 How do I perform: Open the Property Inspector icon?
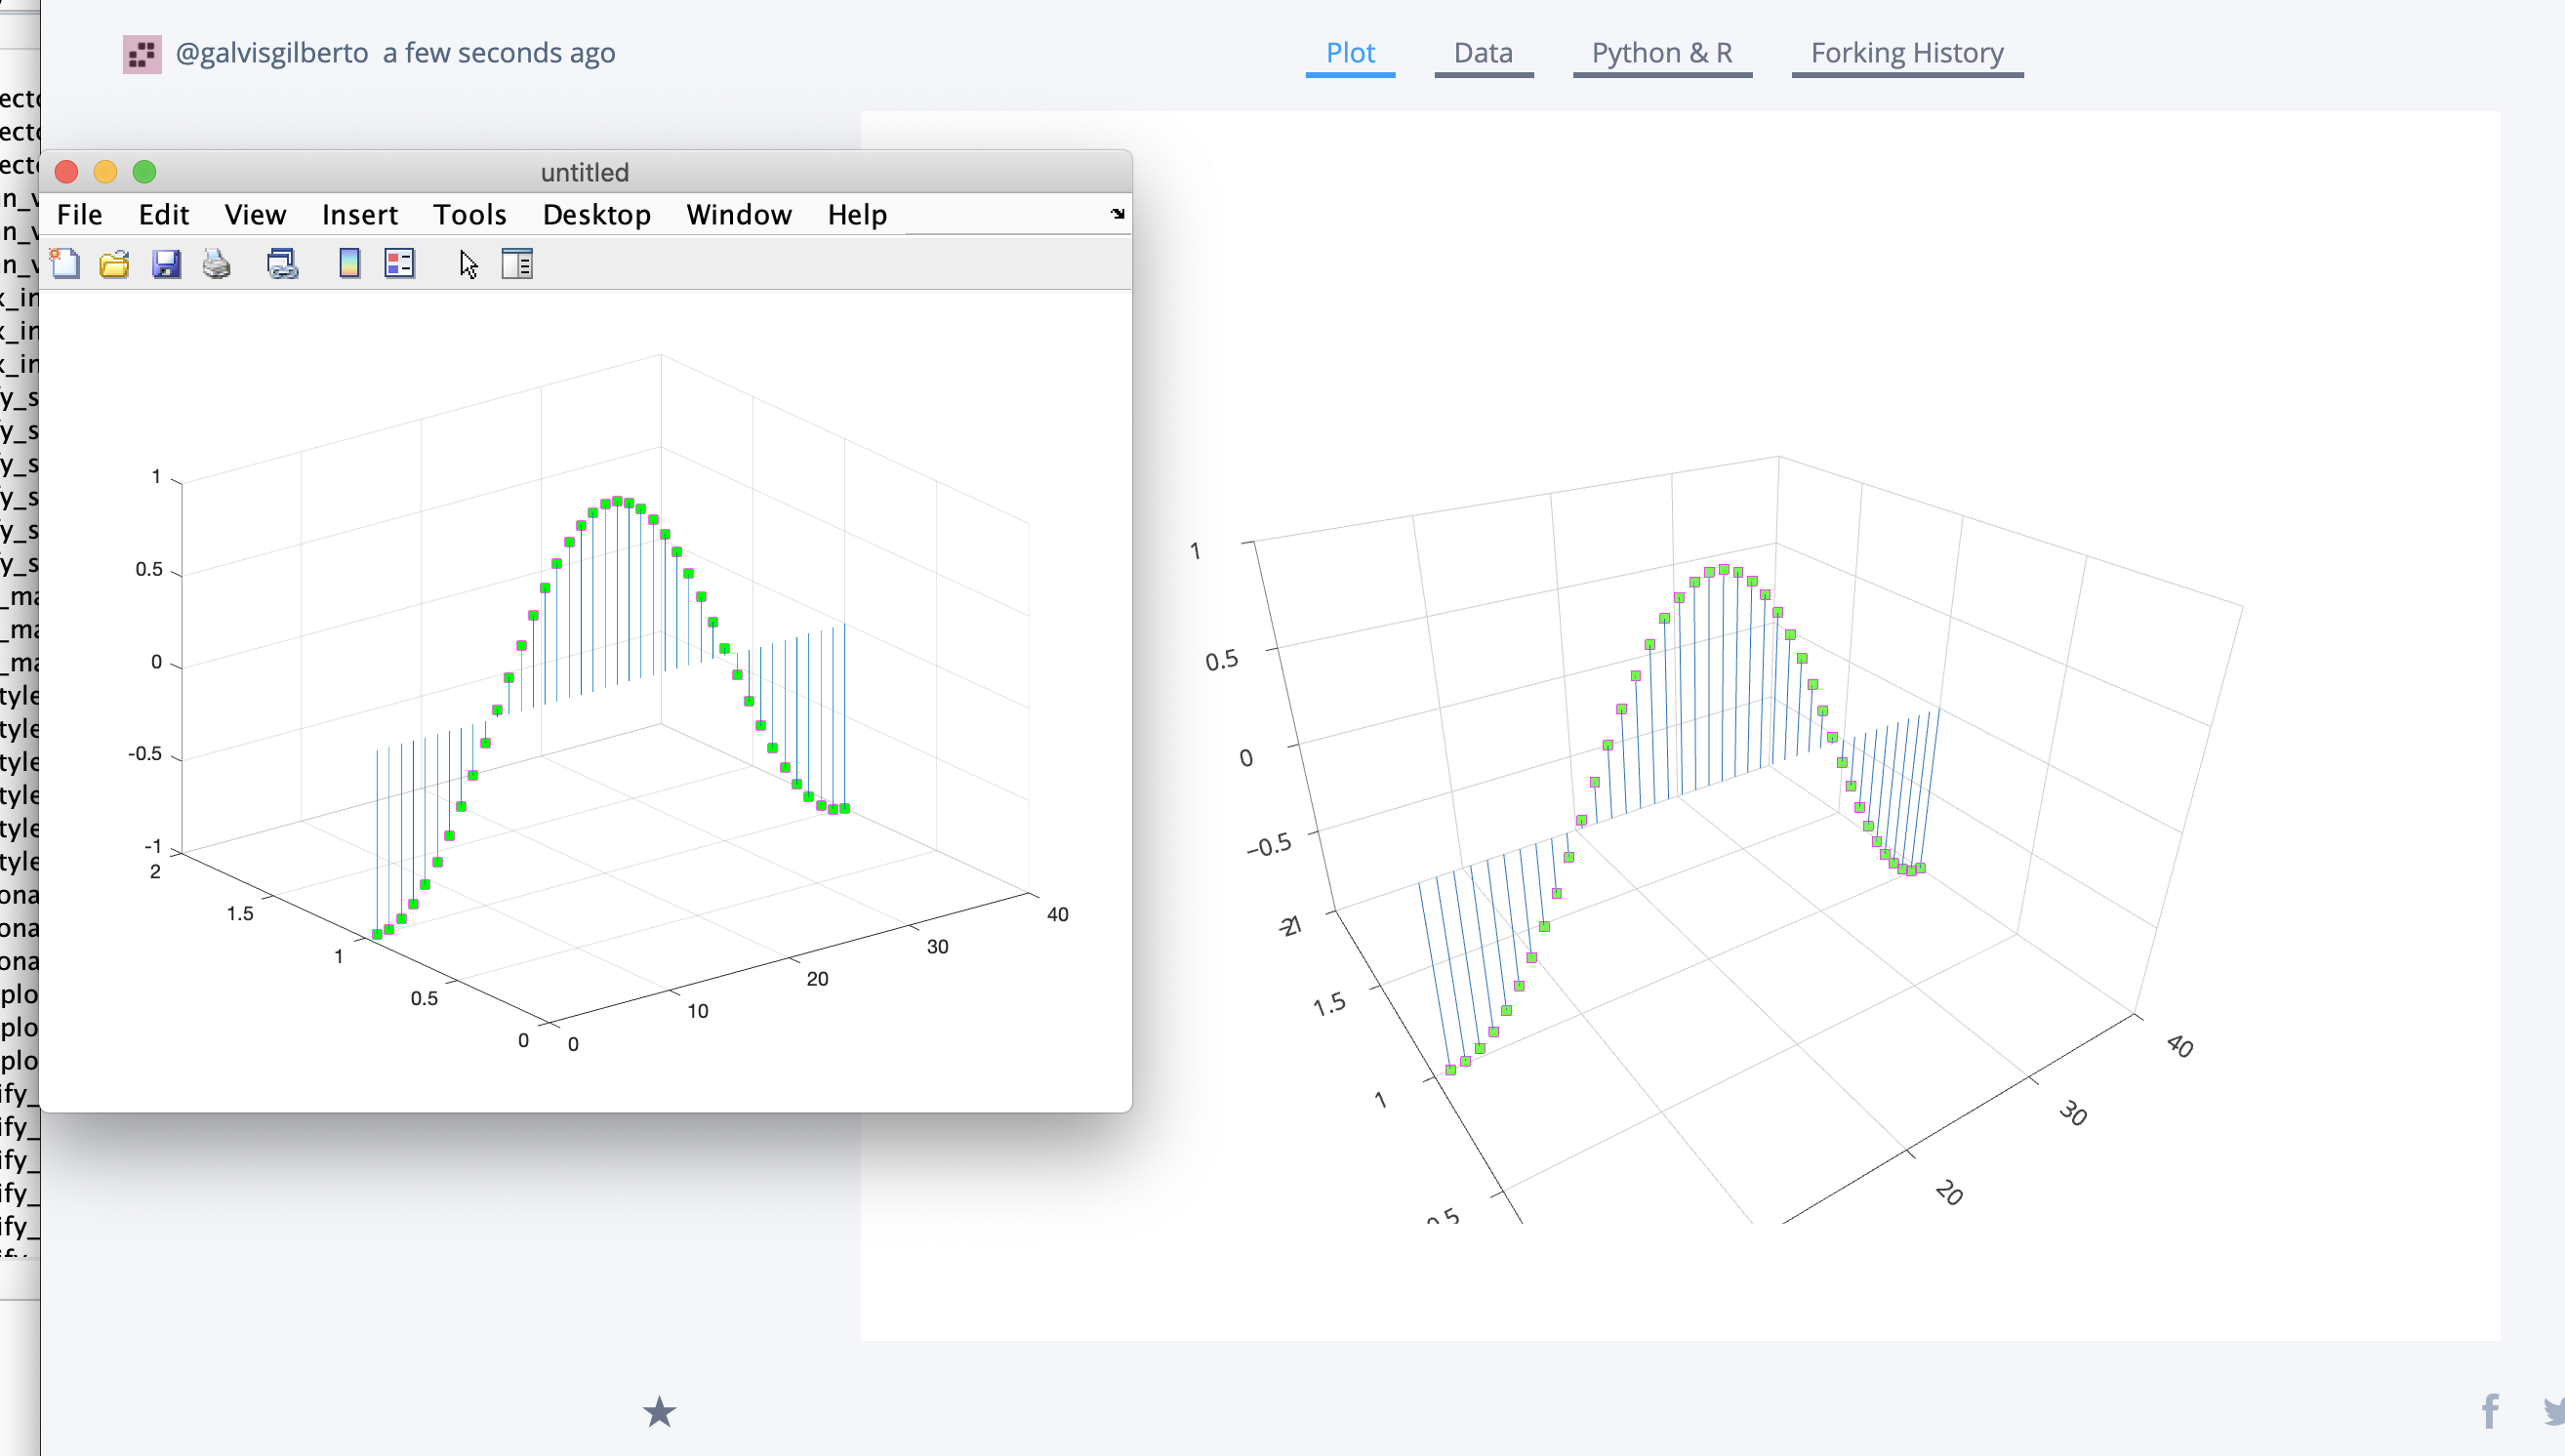[x=517, y=264]
